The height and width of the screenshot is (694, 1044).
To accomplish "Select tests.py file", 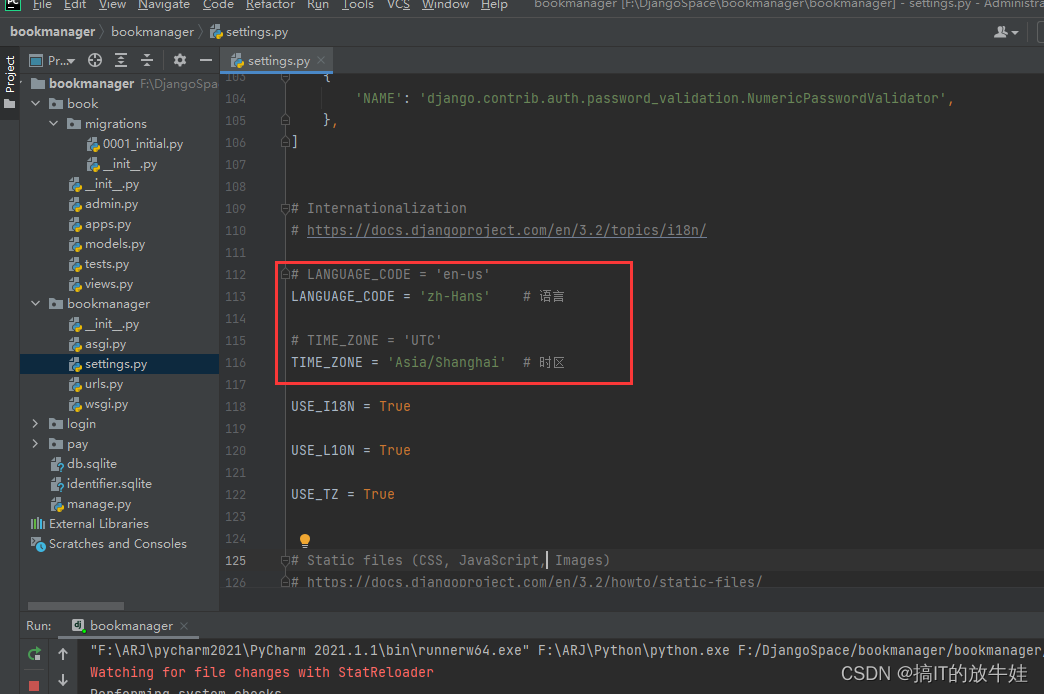I will tap(99, 264).
